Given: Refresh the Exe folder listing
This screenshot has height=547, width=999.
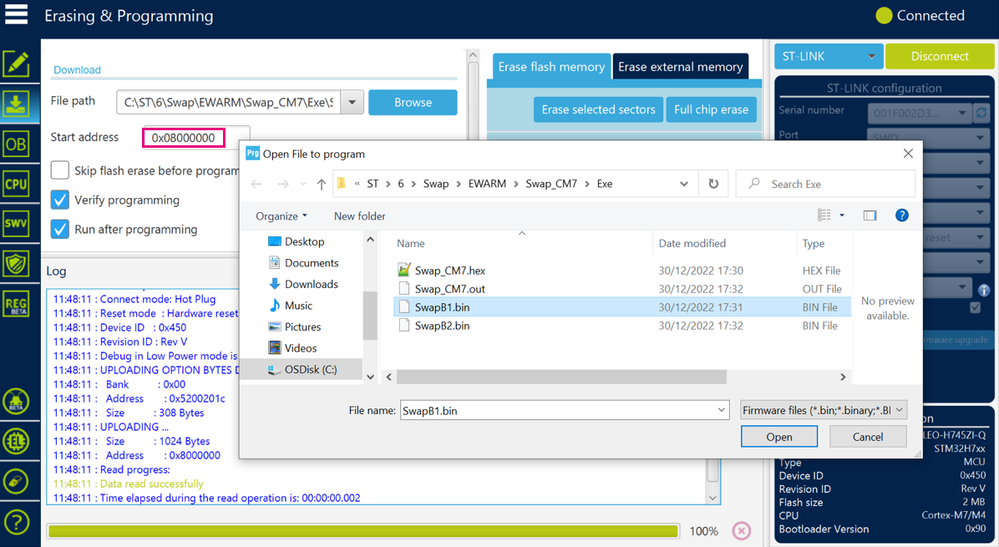Looking at the screenshot, I should coord(714,184).
